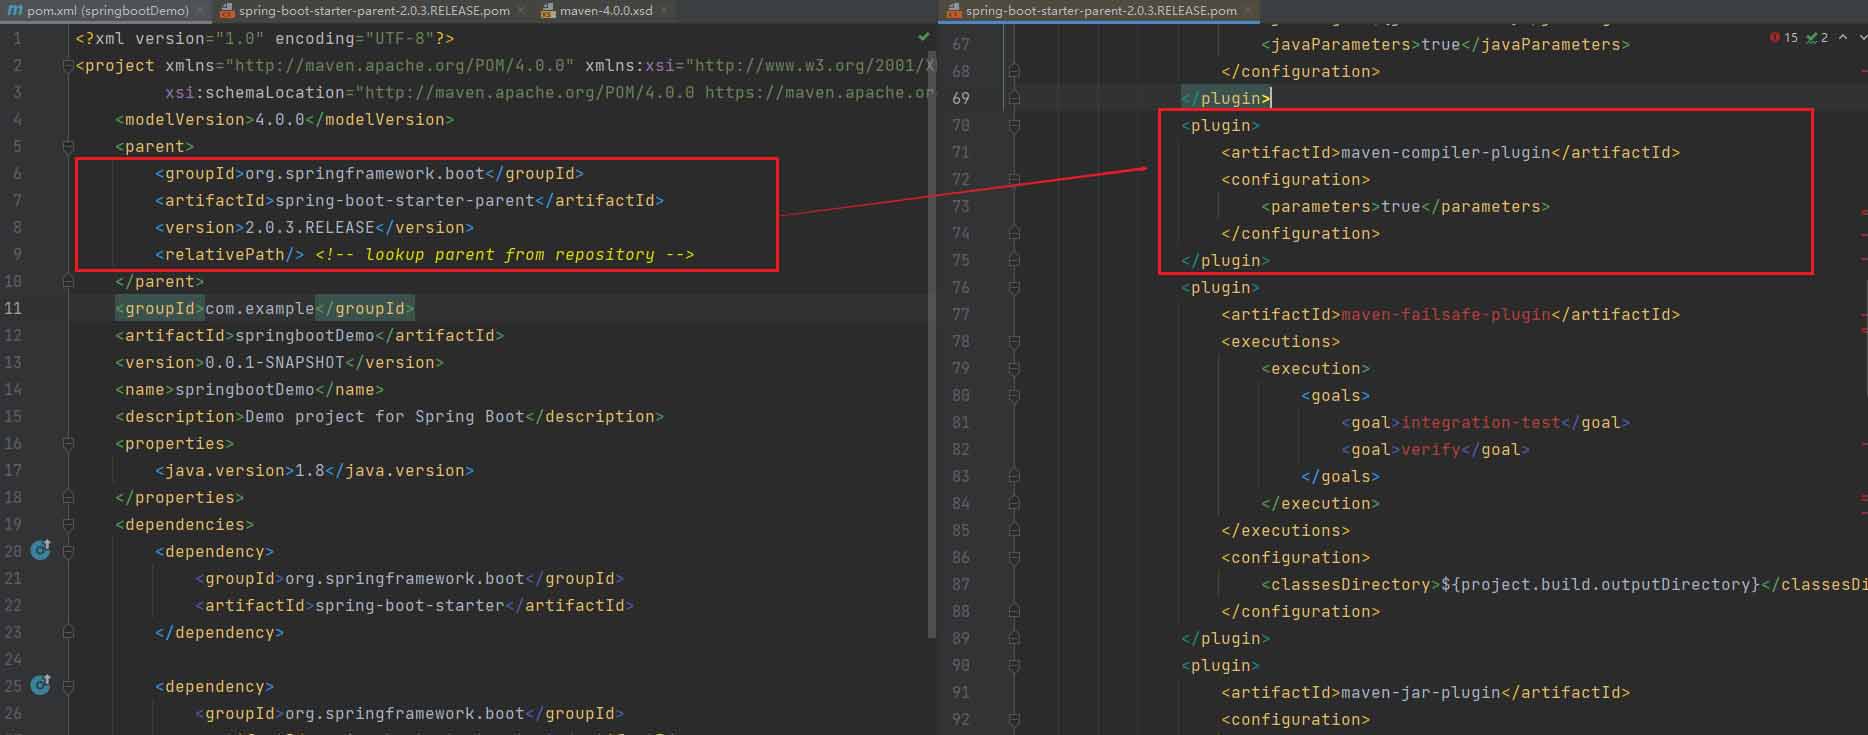
Task: Click the green inspection checkmark in pom.xml editor
Action: [x=923, y=36]
